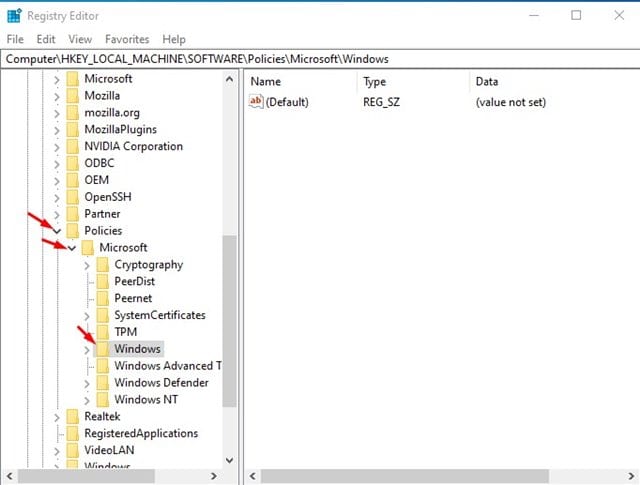Screen dimensions: 640x485
Task: Click the tree pane vertical scrollbar
Action: click(230, 320)
